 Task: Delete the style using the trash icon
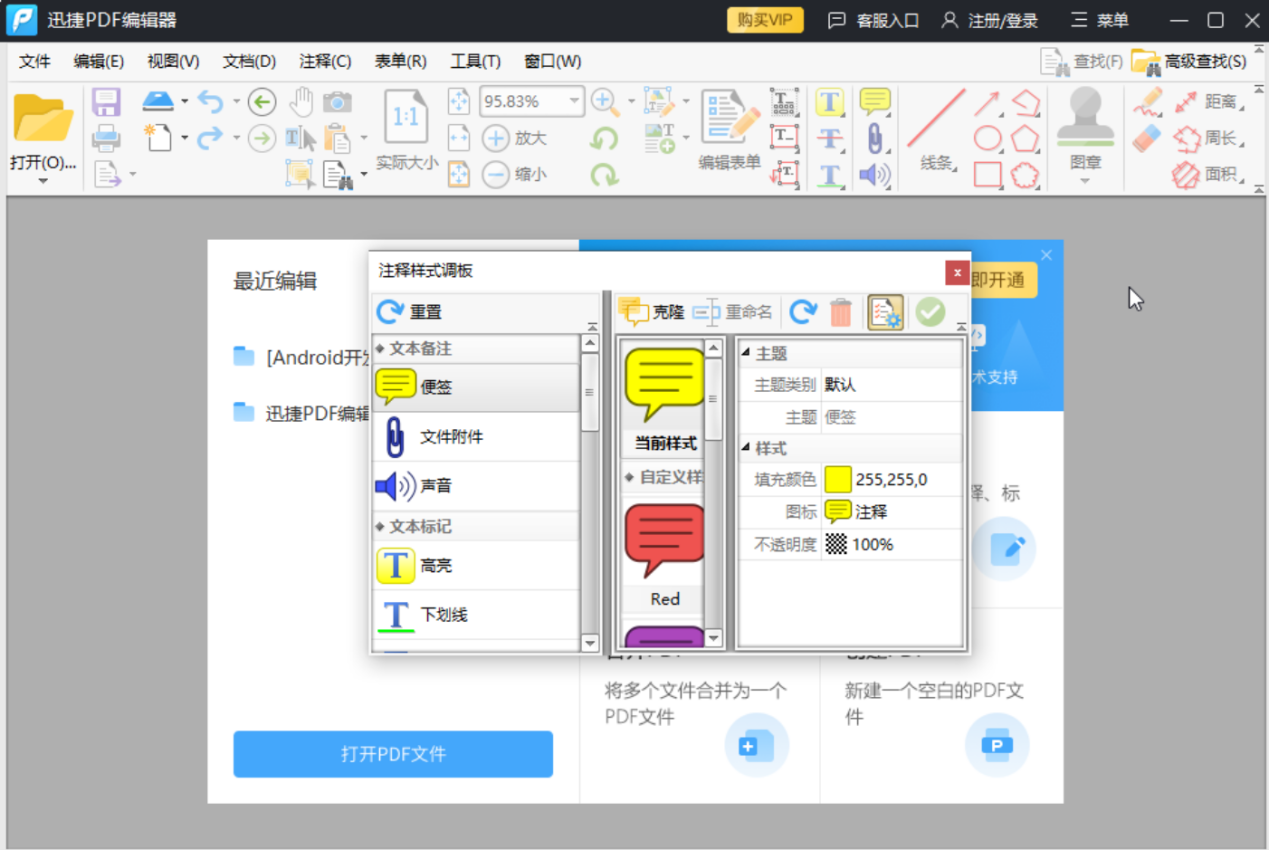[842, 311]
